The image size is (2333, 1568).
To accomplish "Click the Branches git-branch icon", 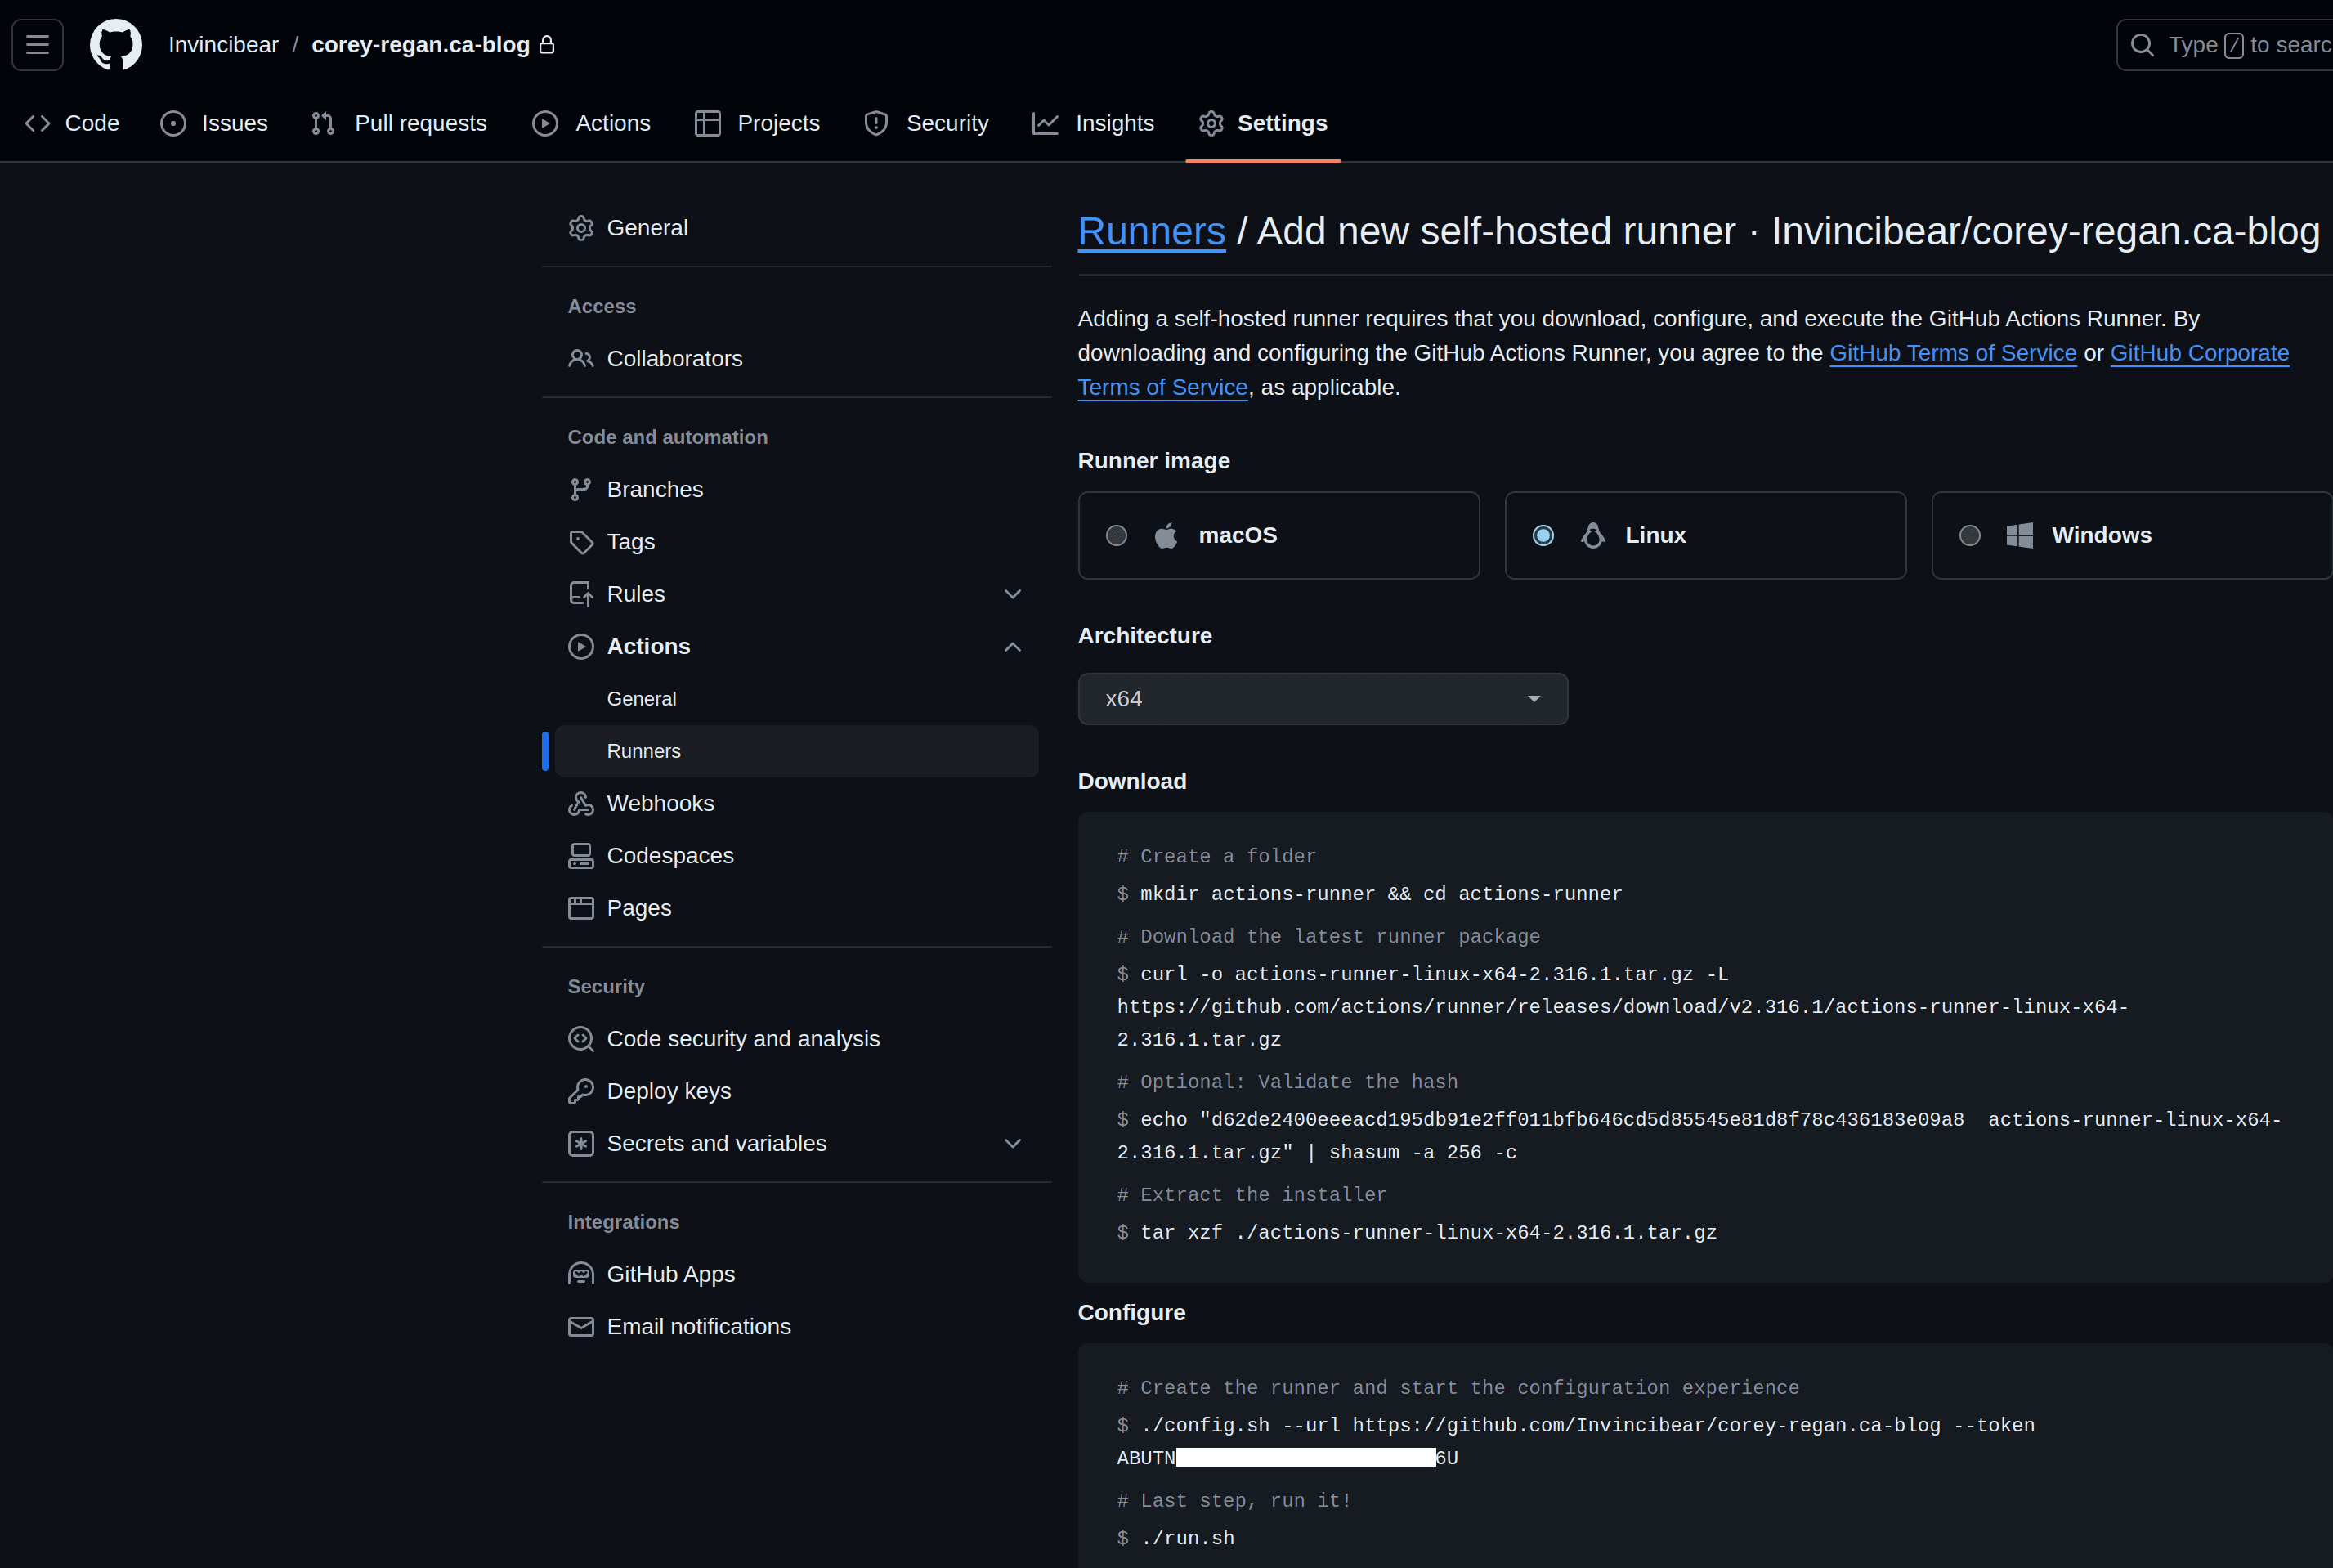I will tap(581, 489).
